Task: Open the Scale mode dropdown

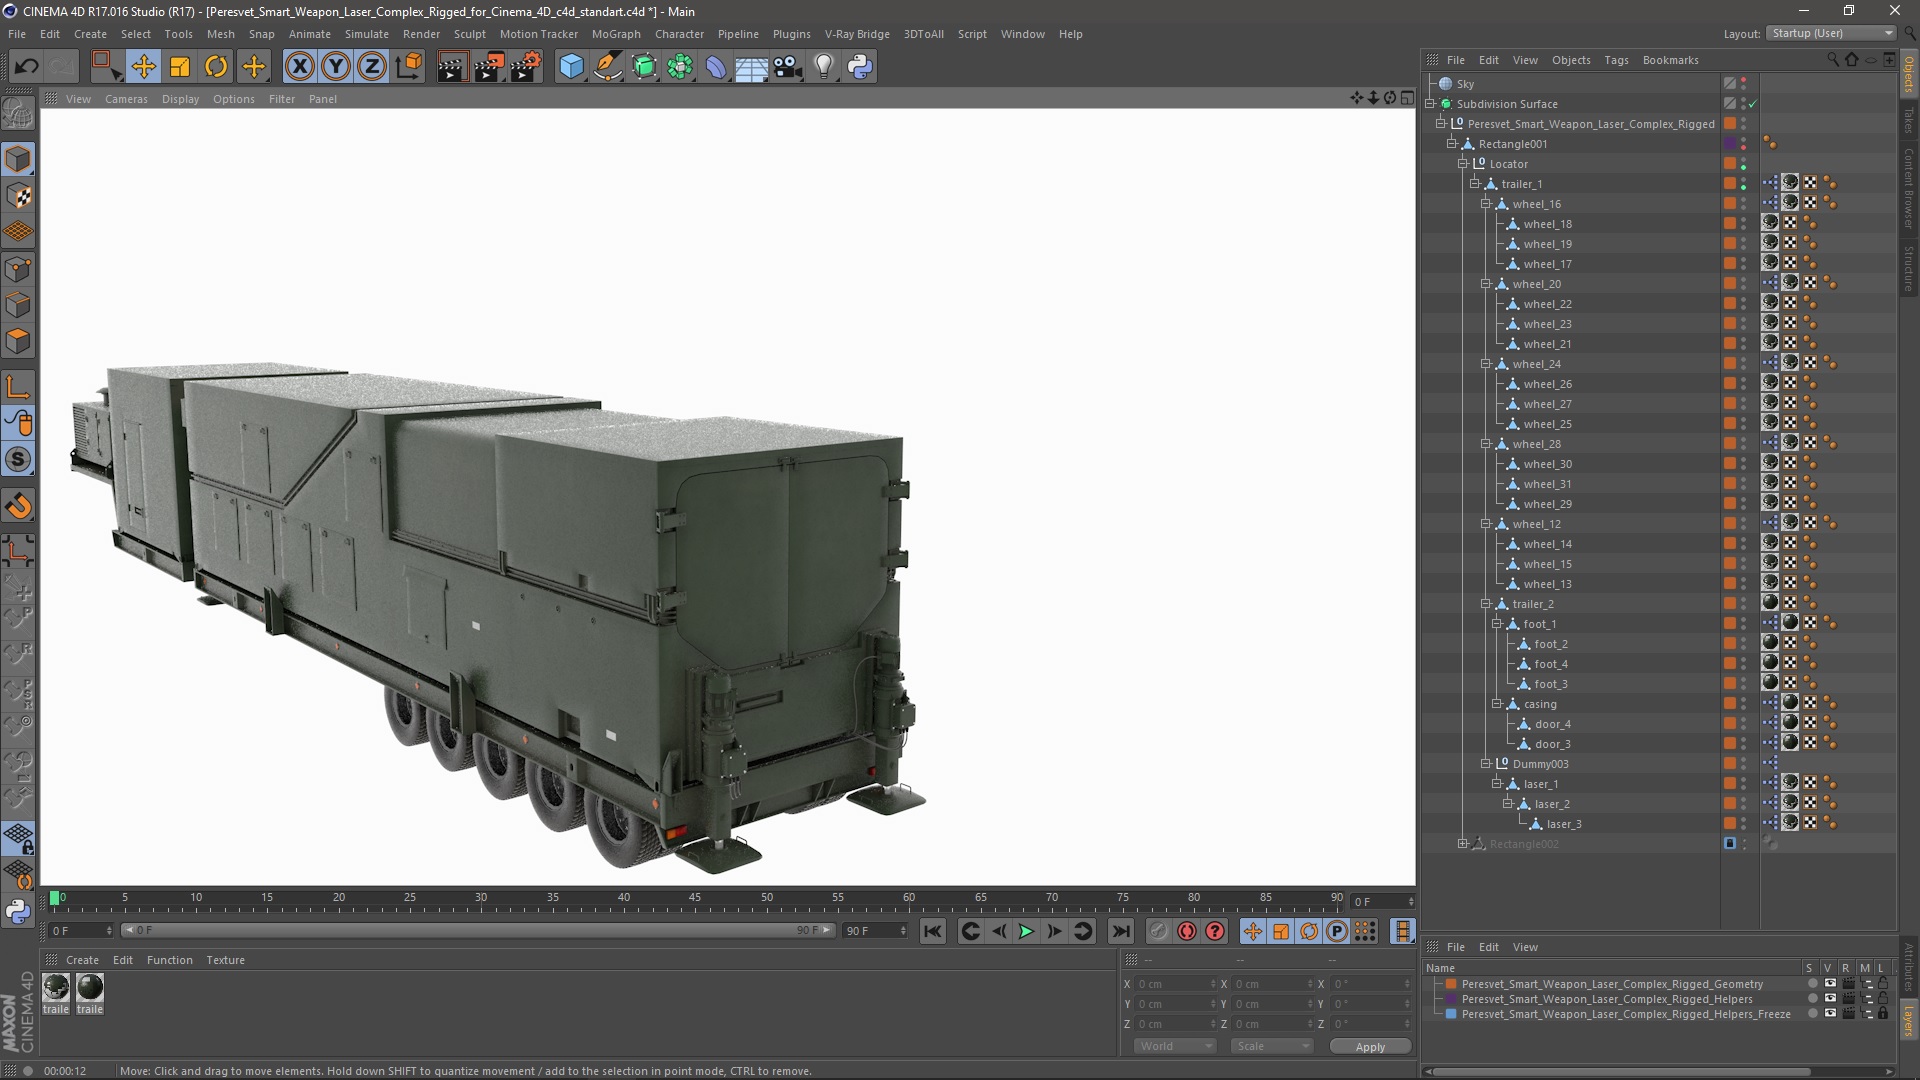Action: [1272, 1046]
